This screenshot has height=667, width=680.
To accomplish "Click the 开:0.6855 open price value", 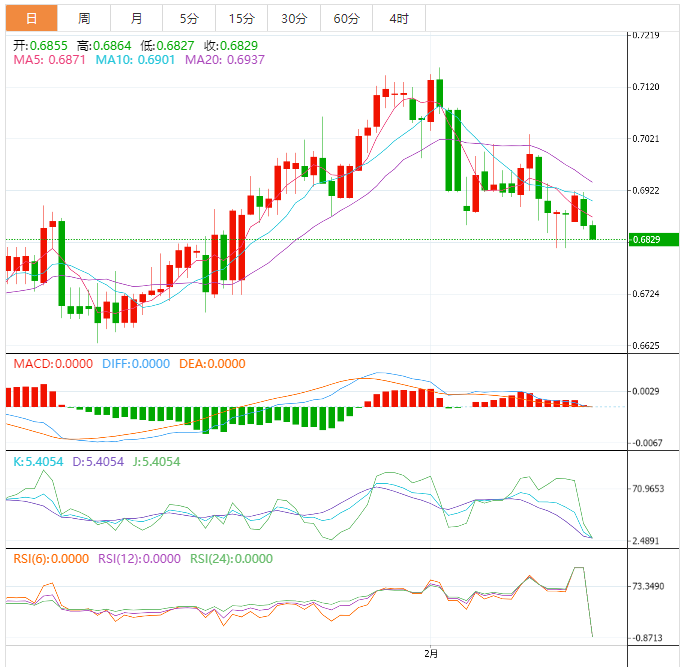I will click(x=40, y=46).
